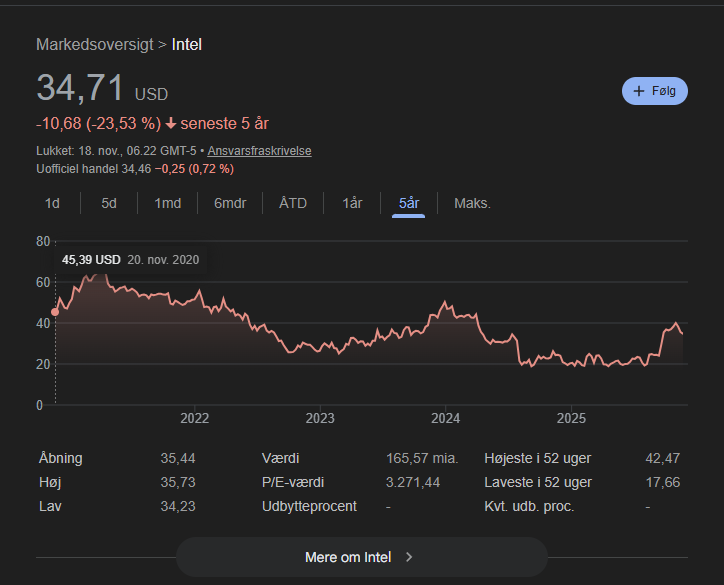This screenshot has width=724, height=585.
Task: Click the chevron arrow in Mere om Intel
Action: pos(409,557)
